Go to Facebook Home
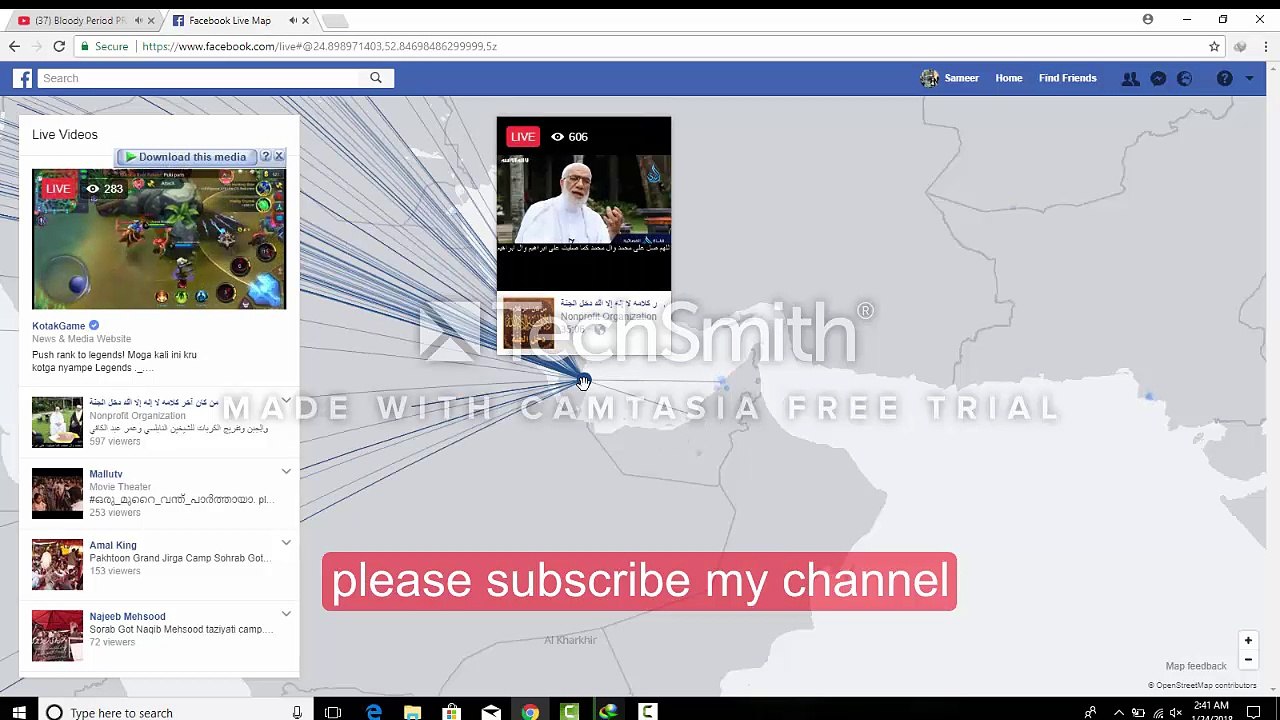Screen dimensions: 1280x720 [1008, 78]
